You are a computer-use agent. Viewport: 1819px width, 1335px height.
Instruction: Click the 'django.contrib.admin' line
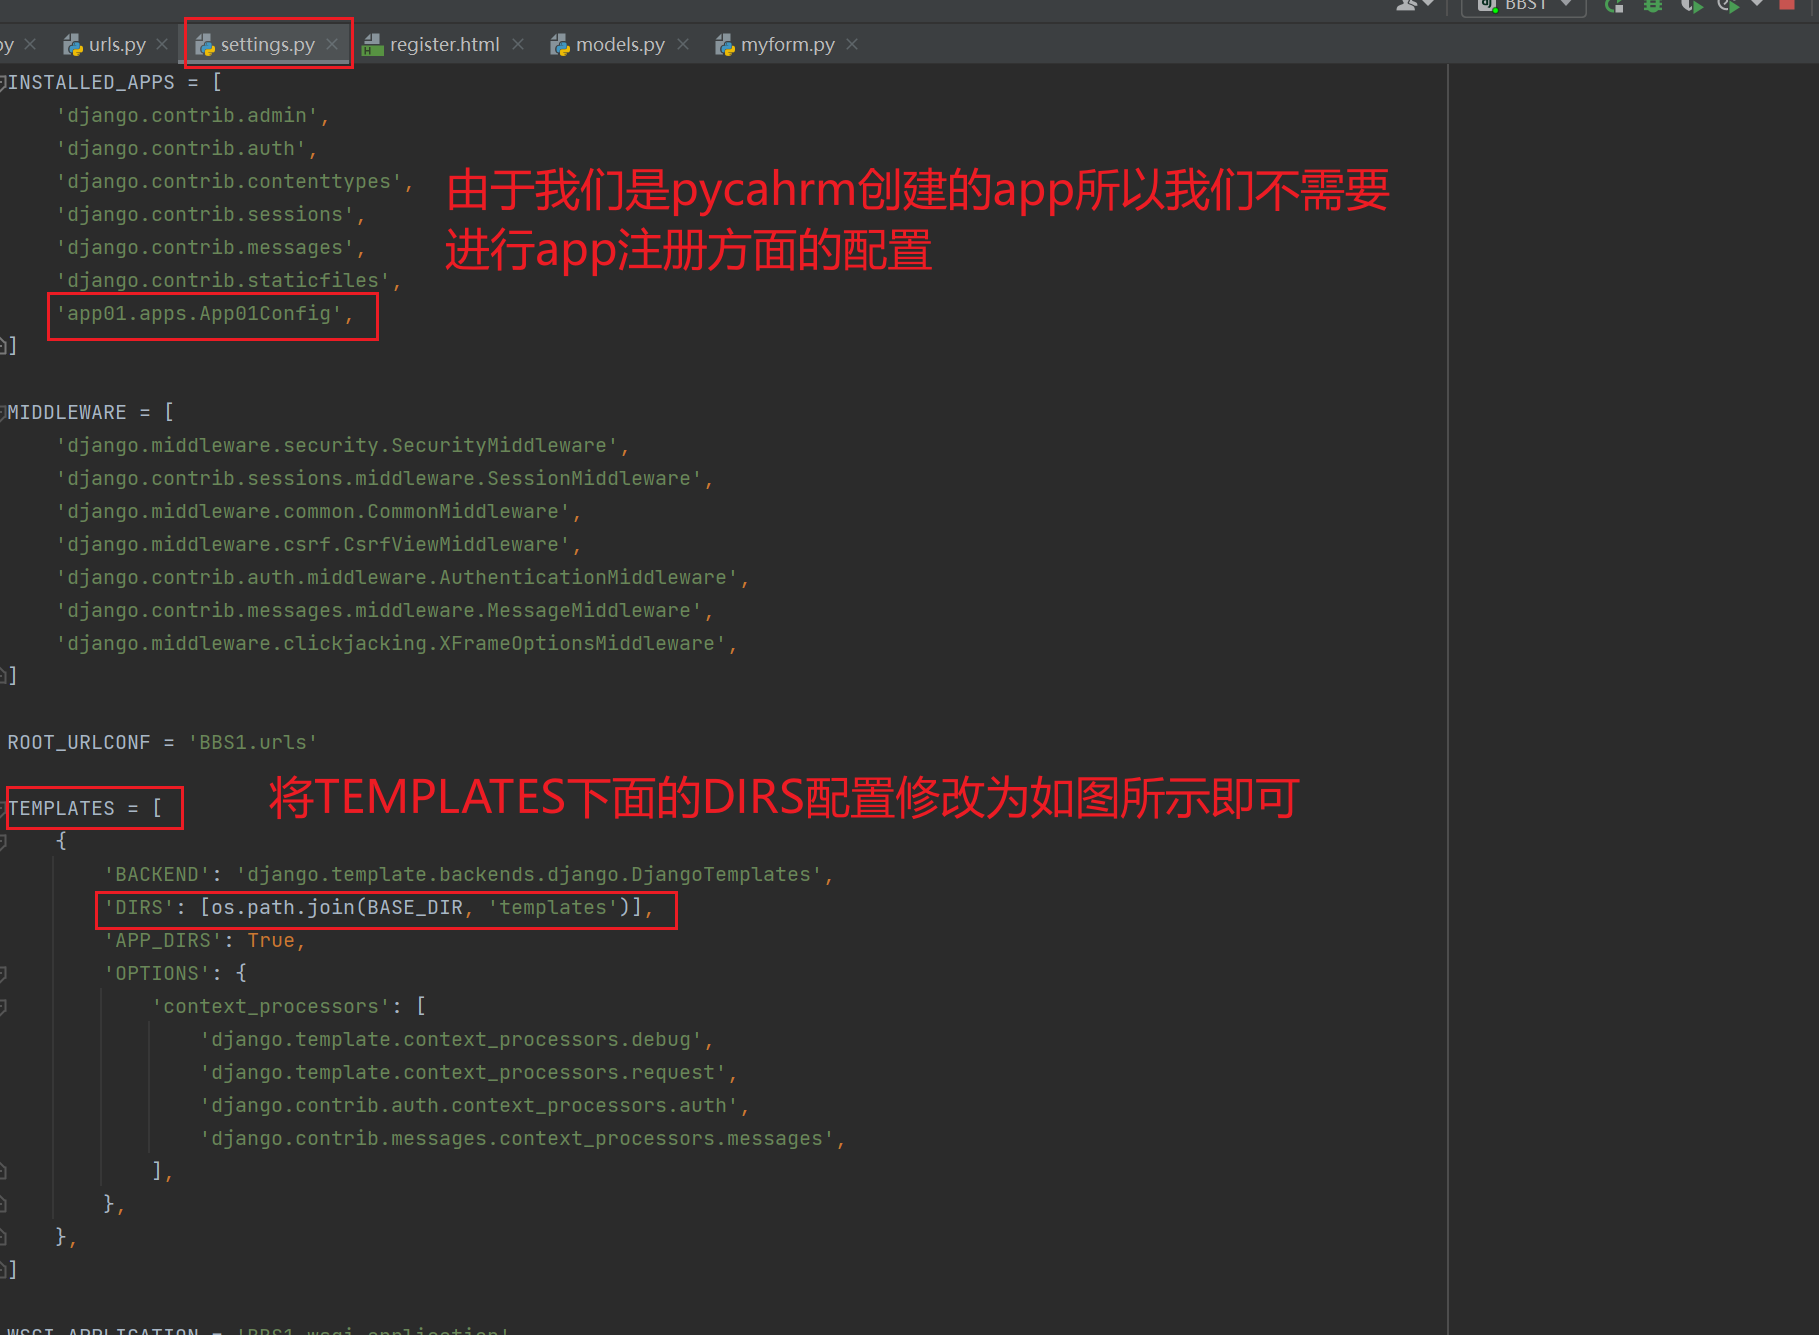(192, 115)
